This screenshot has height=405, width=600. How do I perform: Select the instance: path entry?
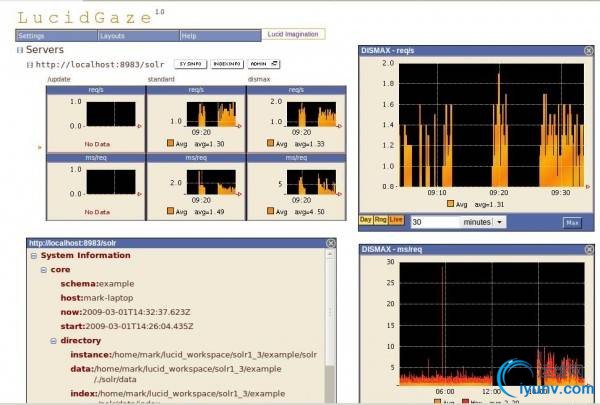(194, 355)
